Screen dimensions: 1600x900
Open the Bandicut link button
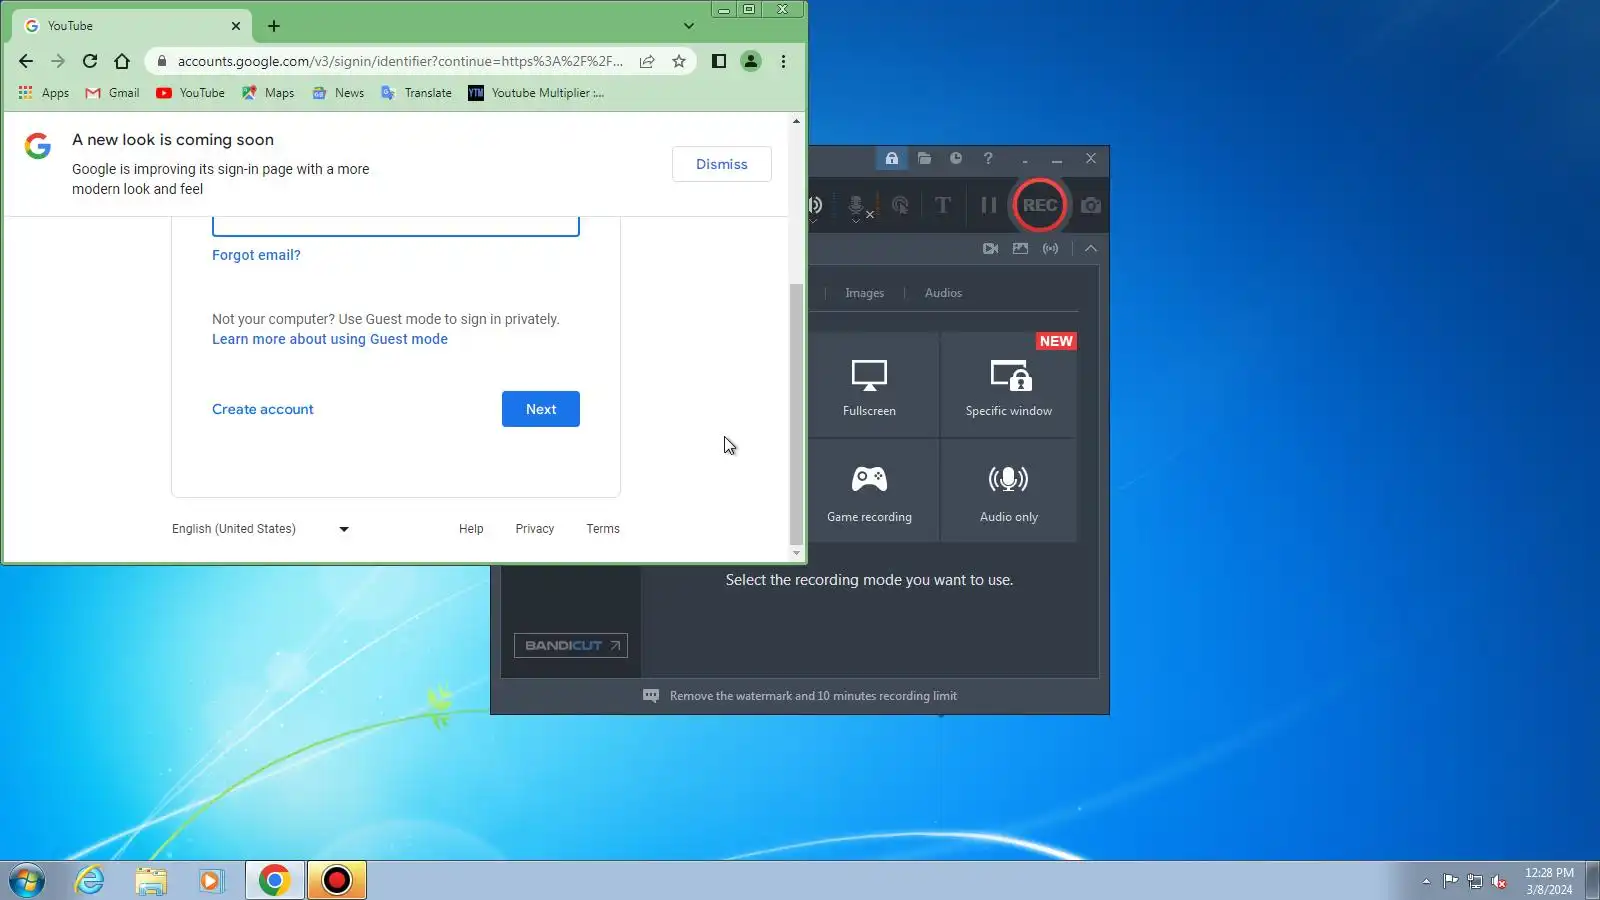(571, 645)
